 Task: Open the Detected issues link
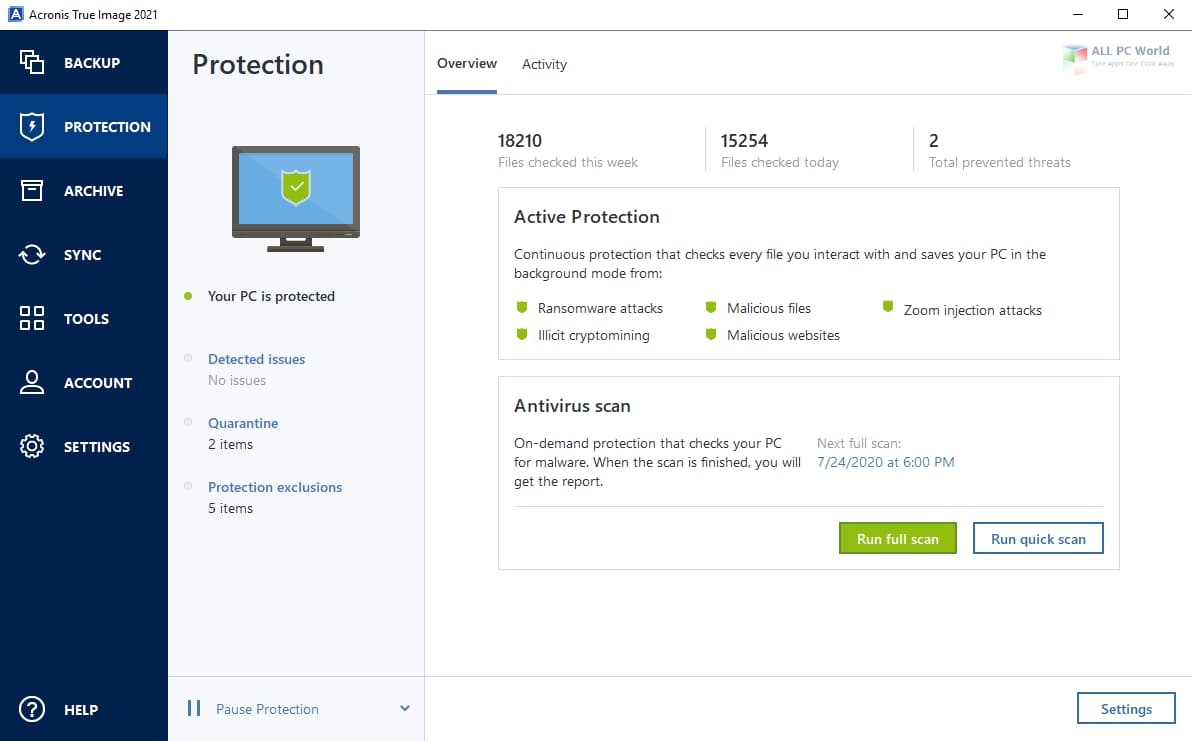click(x=256, y=359)
